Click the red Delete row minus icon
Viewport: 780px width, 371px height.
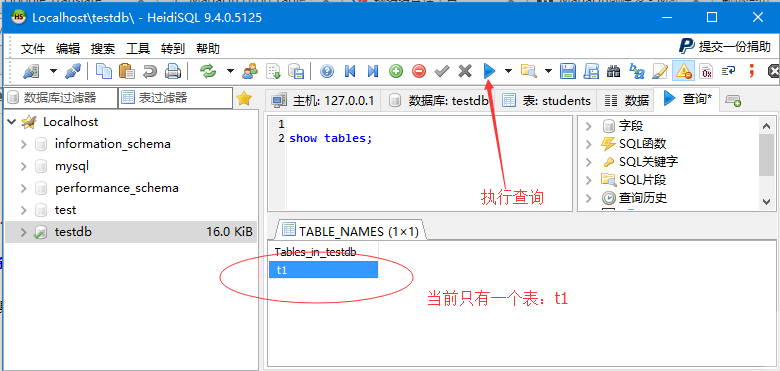419,71
